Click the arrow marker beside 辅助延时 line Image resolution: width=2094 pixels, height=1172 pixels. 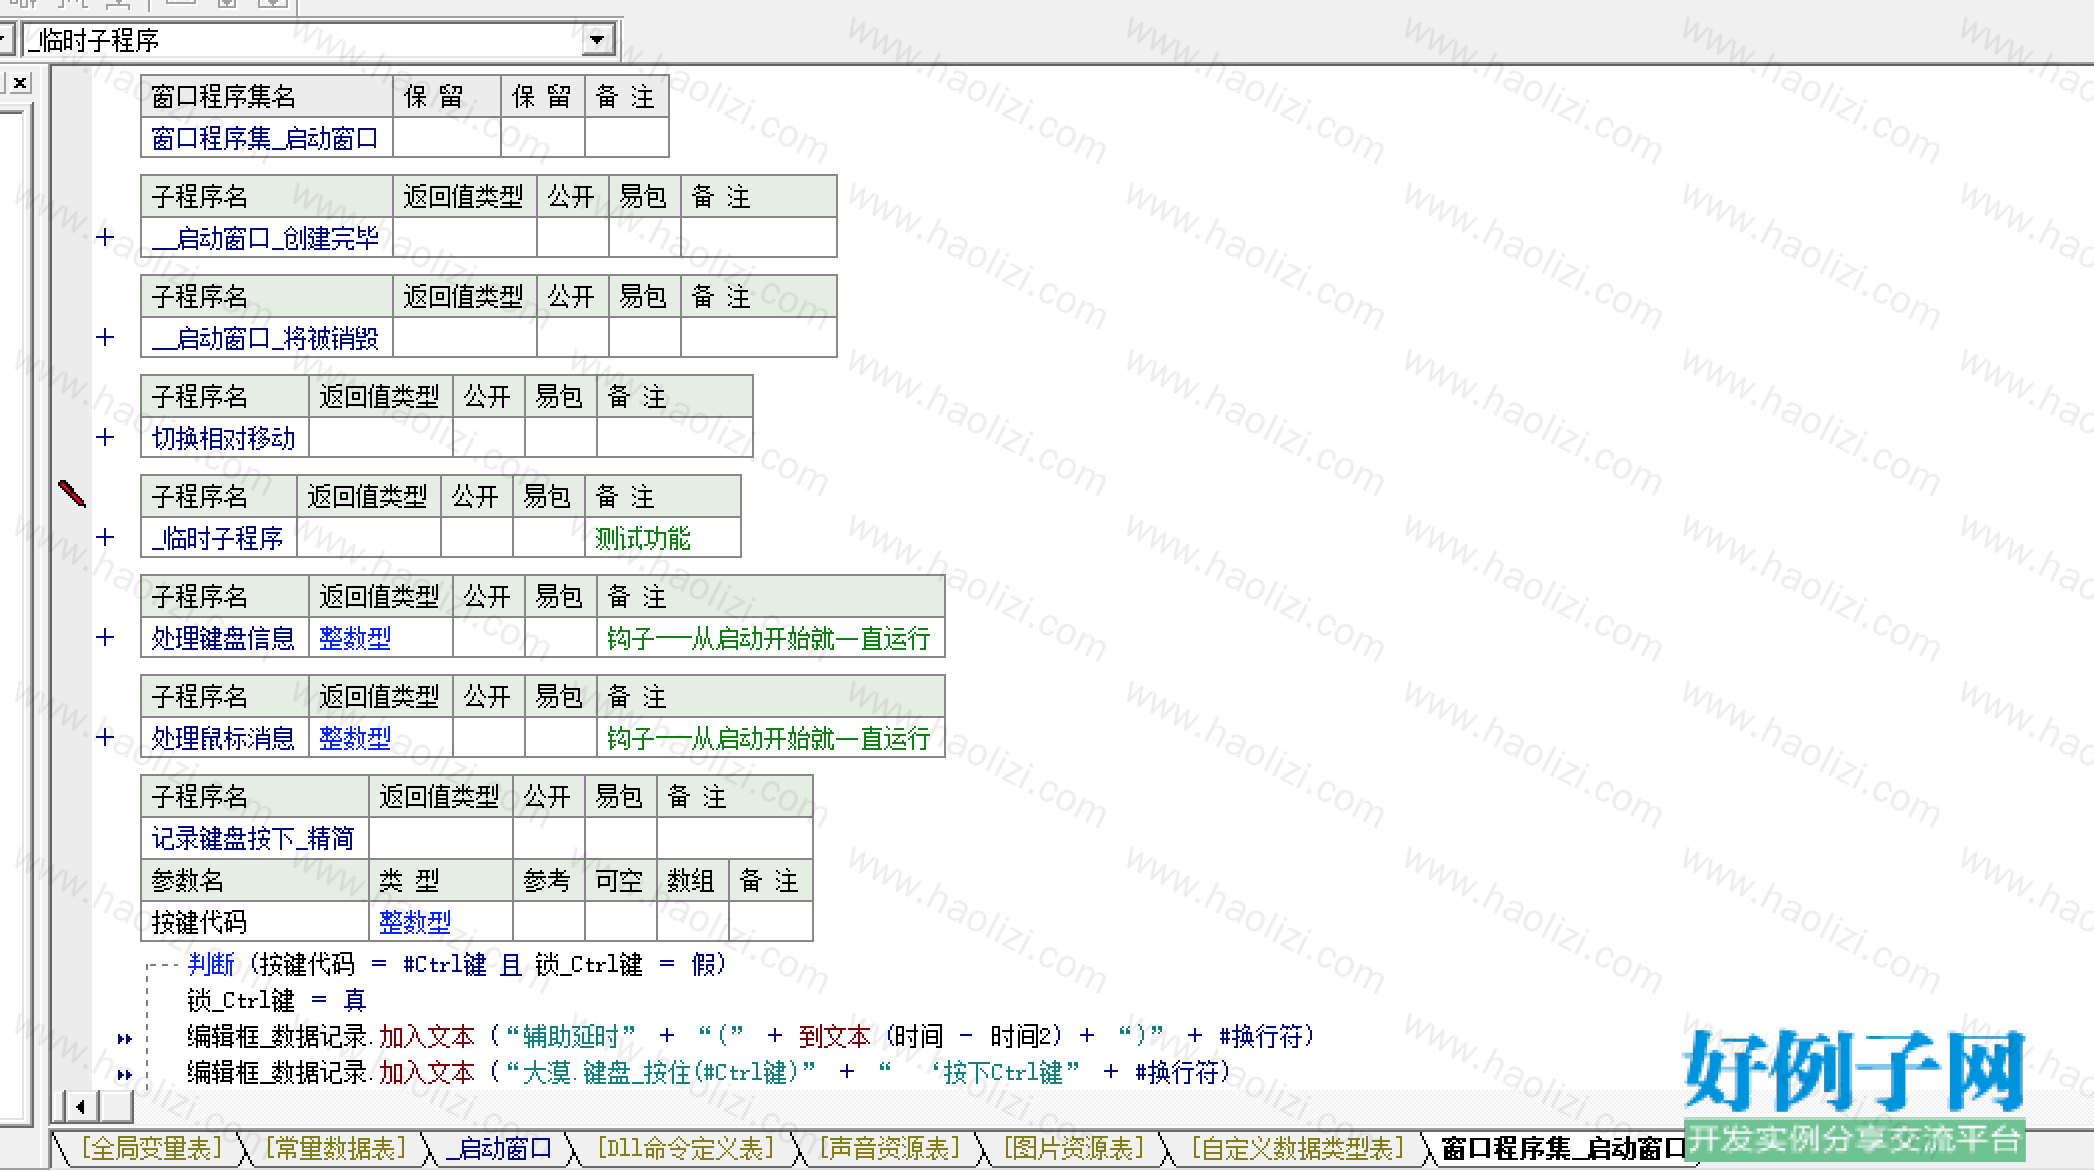(x=125, y=1039)
